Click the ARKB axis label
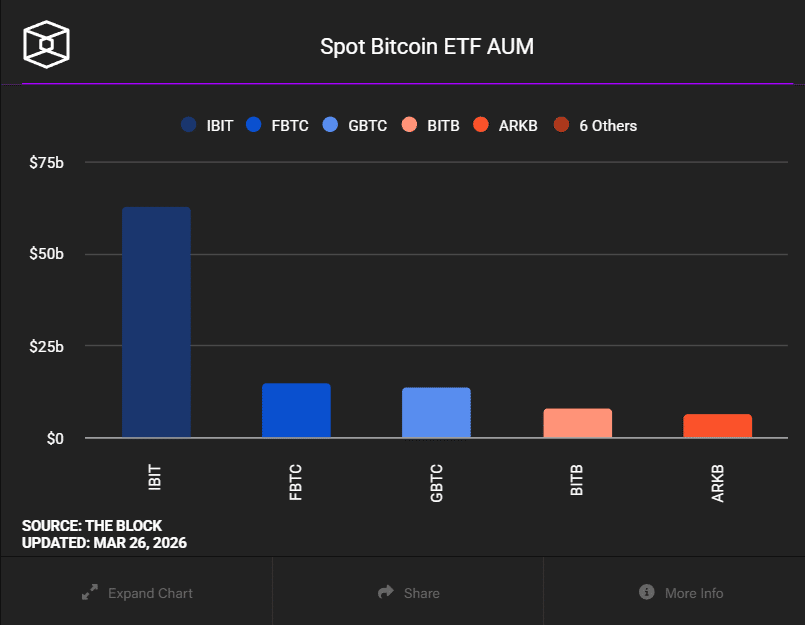Screen dimensions: 805x625 (718, 483)
